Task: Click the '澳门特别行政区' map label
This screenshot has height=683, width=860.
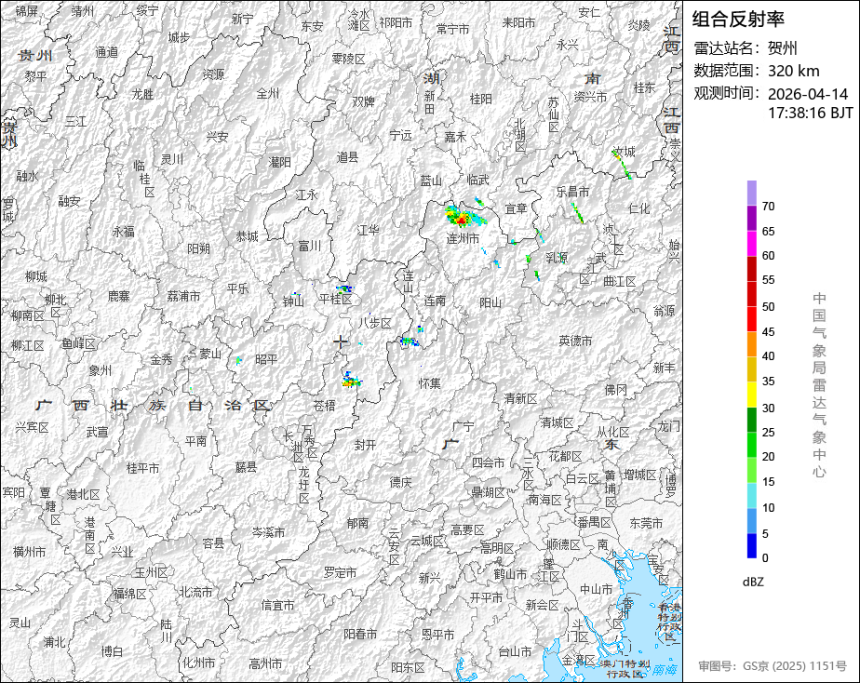Action: pyautogui.click(x=625, y=668)
